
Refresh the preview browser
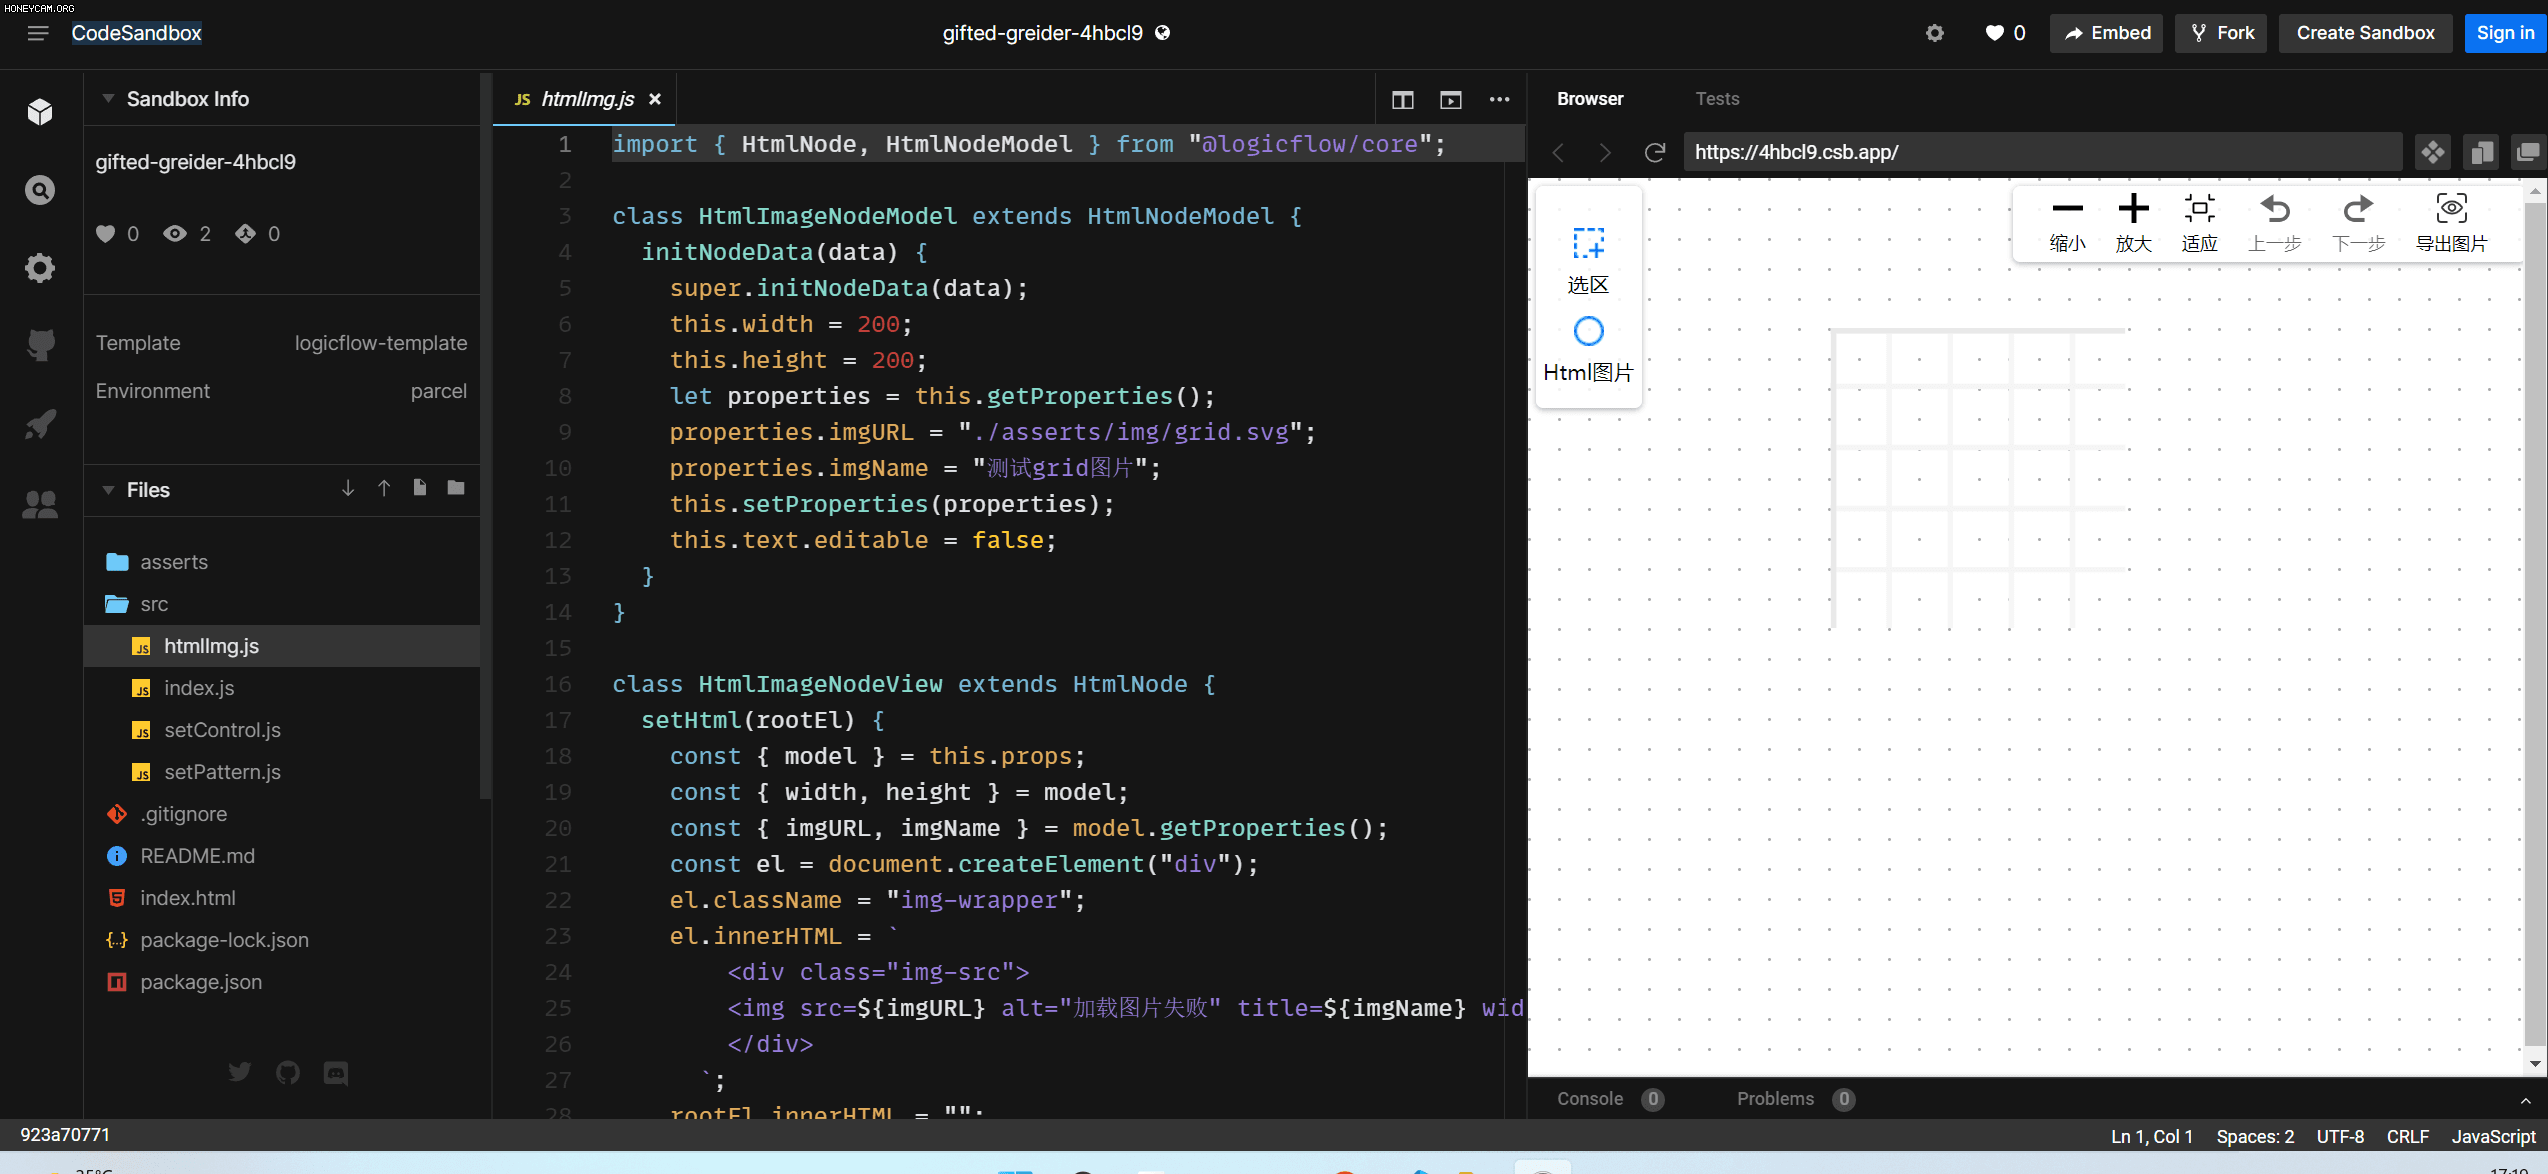click(x=1654, y=152)
